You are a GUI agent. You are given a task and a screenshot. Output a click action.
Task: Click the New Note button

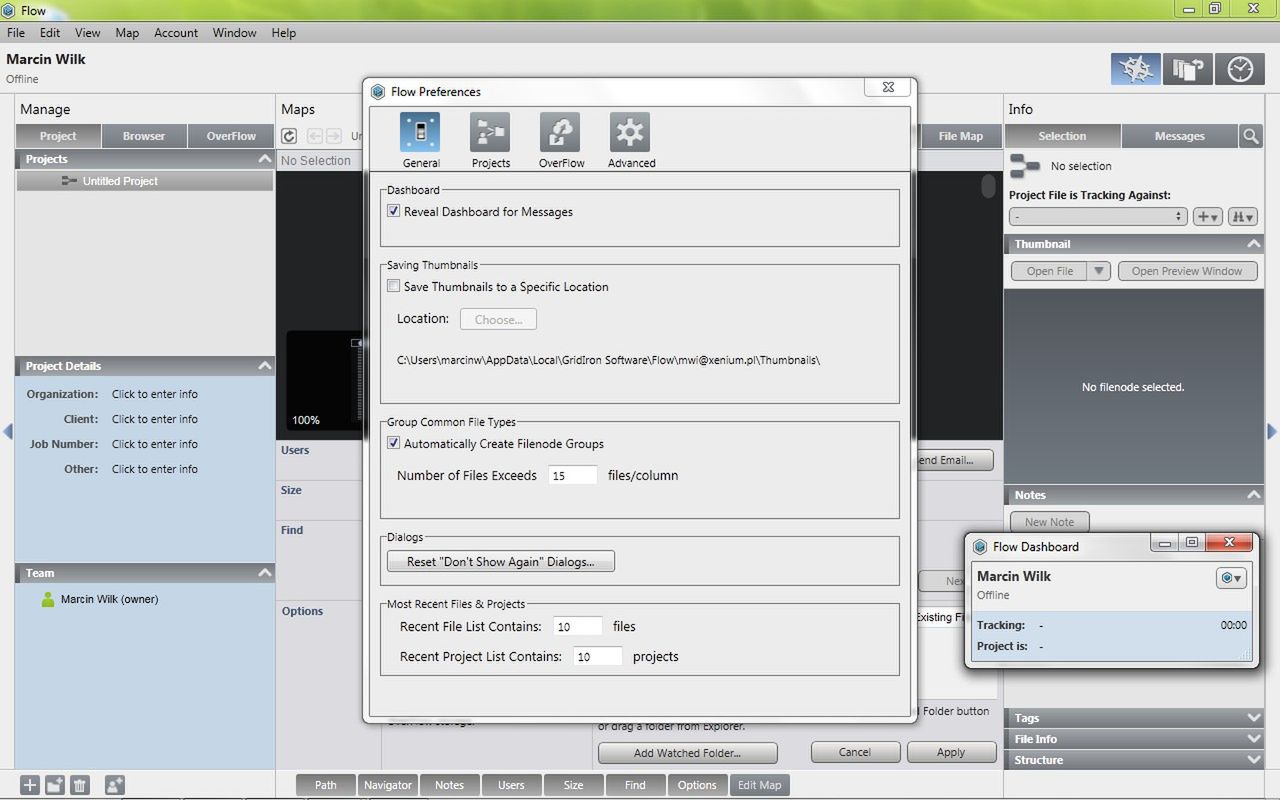(1049, 522)
